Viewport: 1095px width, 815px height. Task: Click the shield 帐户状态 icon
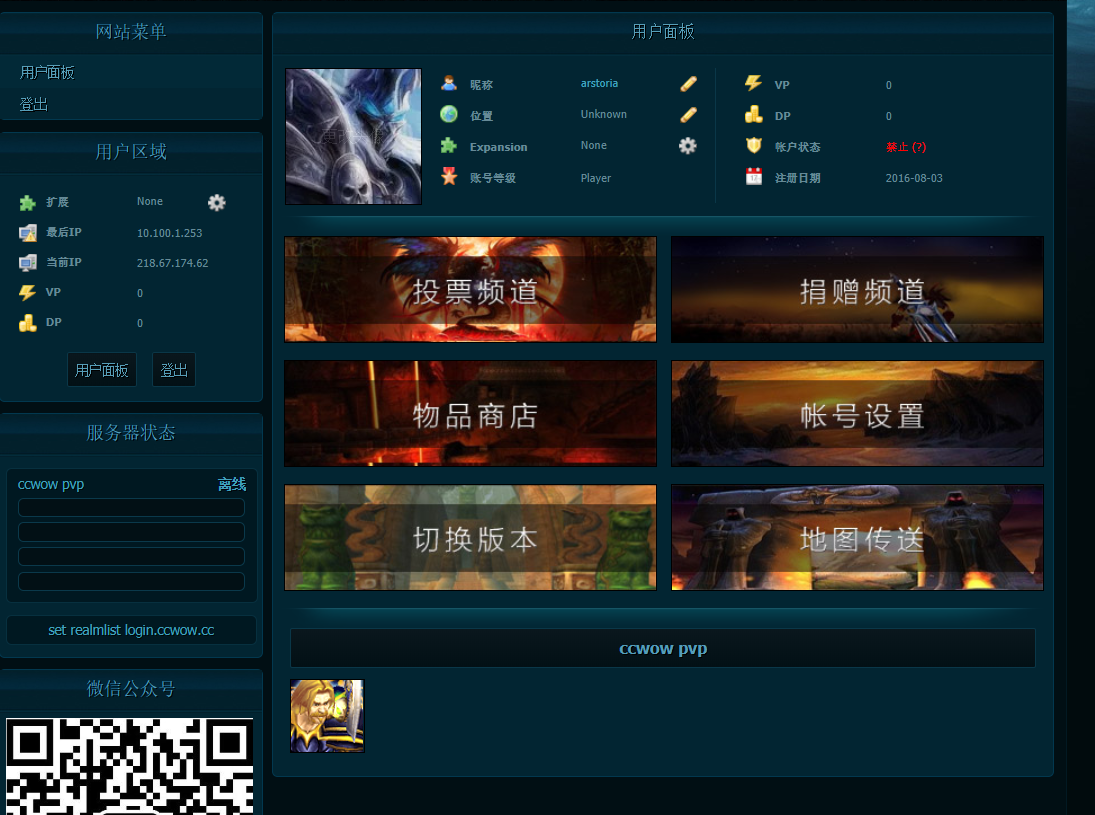(x=754, y=146)
